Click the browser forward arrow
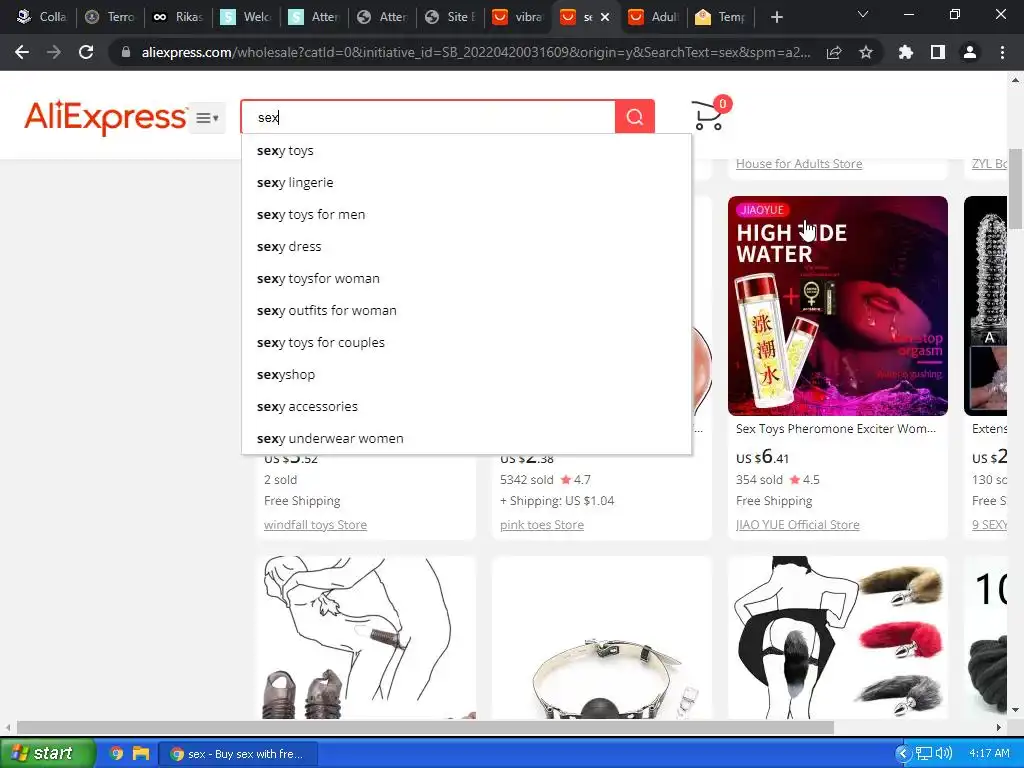 54,52
